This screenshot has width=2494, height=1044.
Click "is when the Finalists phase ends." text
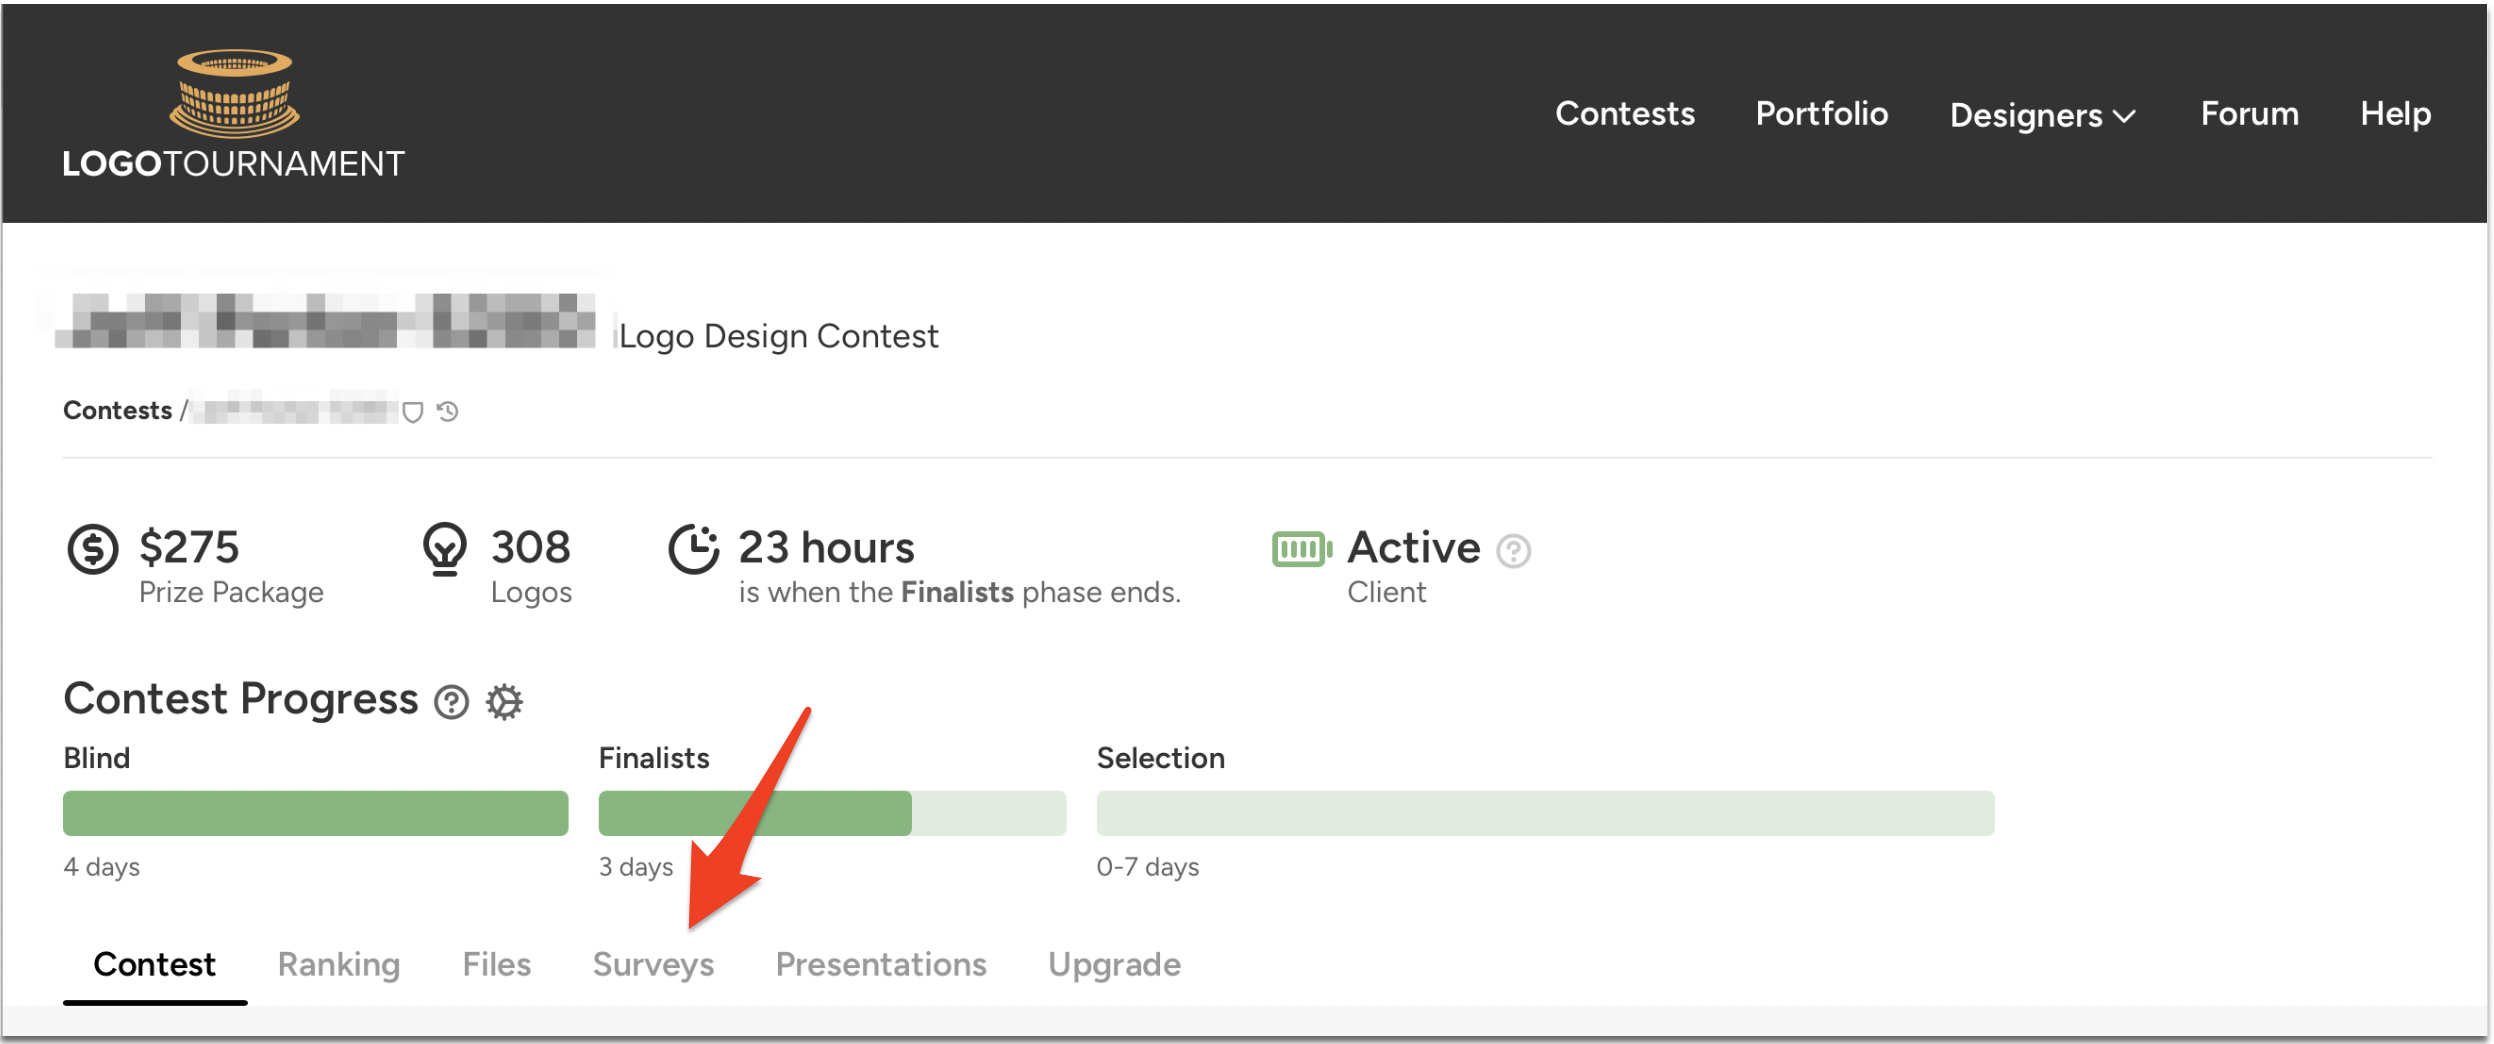[959, 593]
